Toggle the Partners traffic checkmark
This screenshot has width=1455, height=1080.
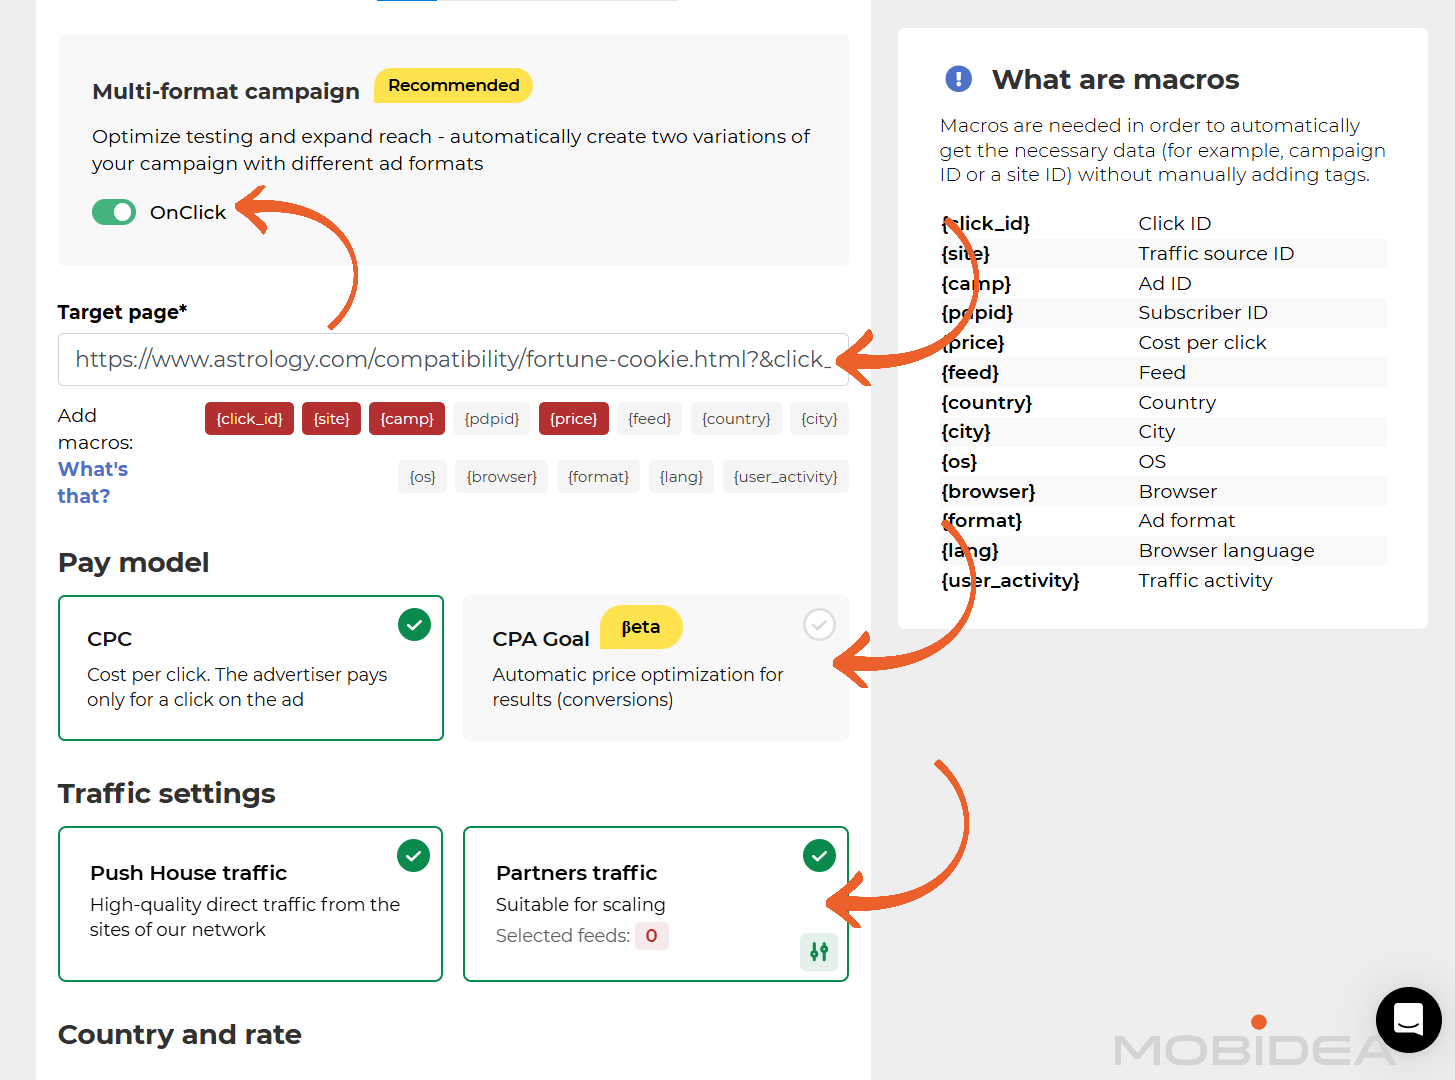point(819,856)
